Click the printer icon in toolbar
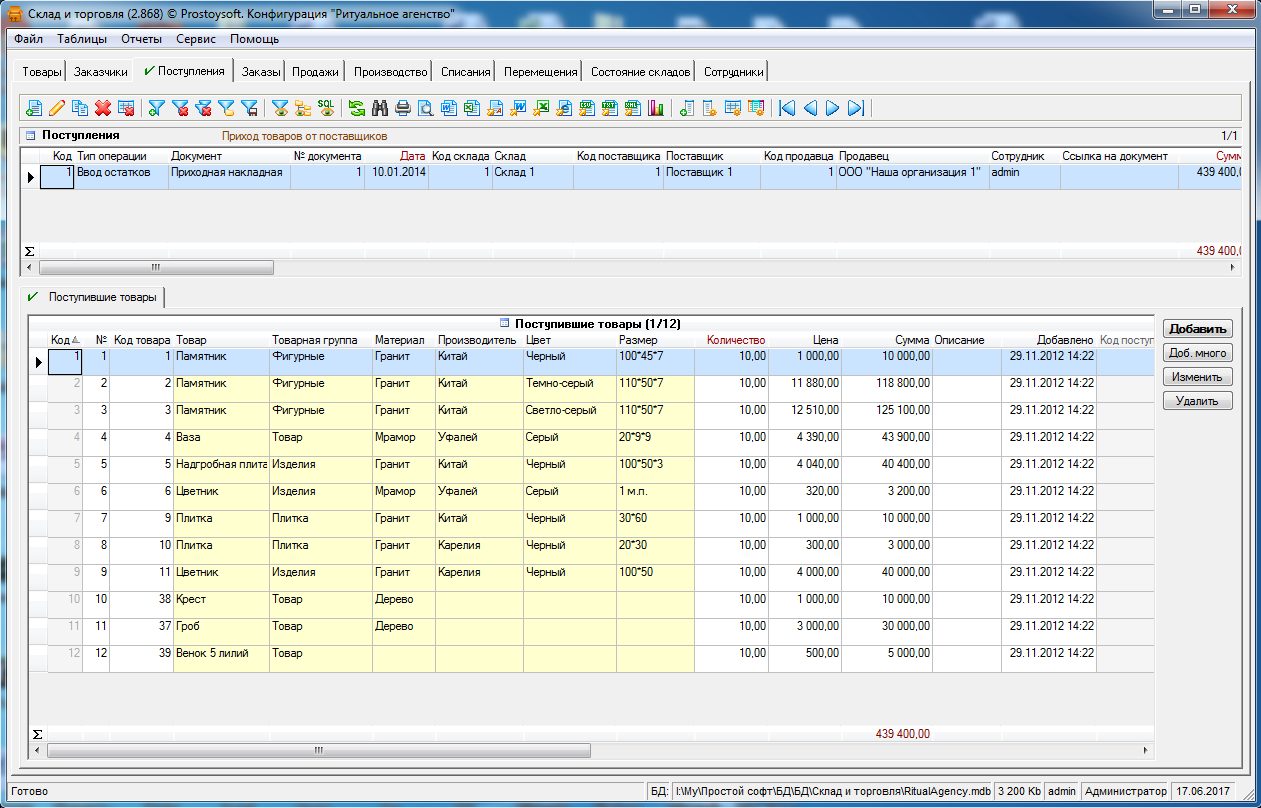This screenshot has width=1261, height=808. 403,108
